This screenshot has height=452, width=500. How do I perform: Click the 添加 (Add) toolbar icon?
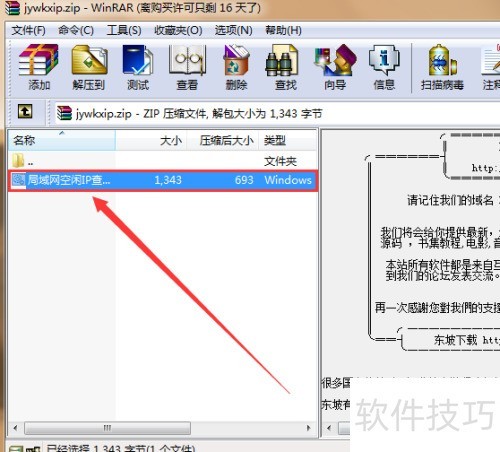click(38, 60)
